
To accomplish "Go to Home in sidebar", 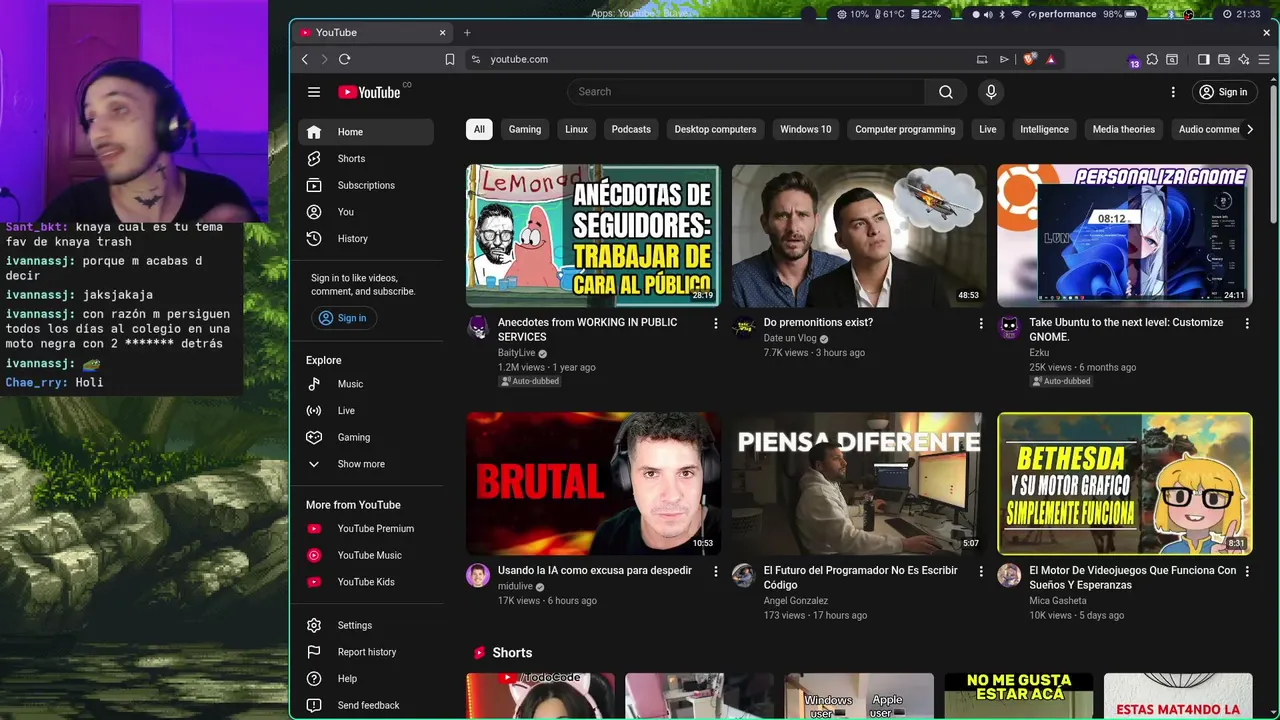I will coord(365,132).
